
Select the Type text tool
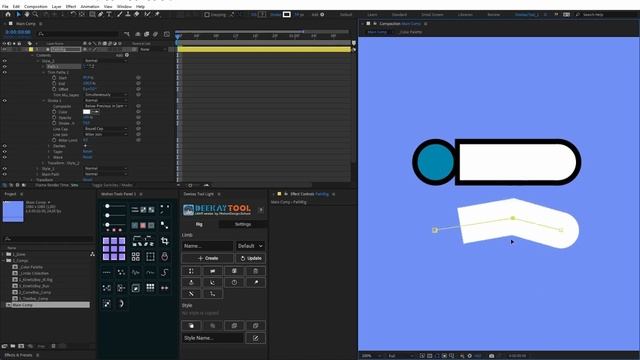[x=109, y=14]
